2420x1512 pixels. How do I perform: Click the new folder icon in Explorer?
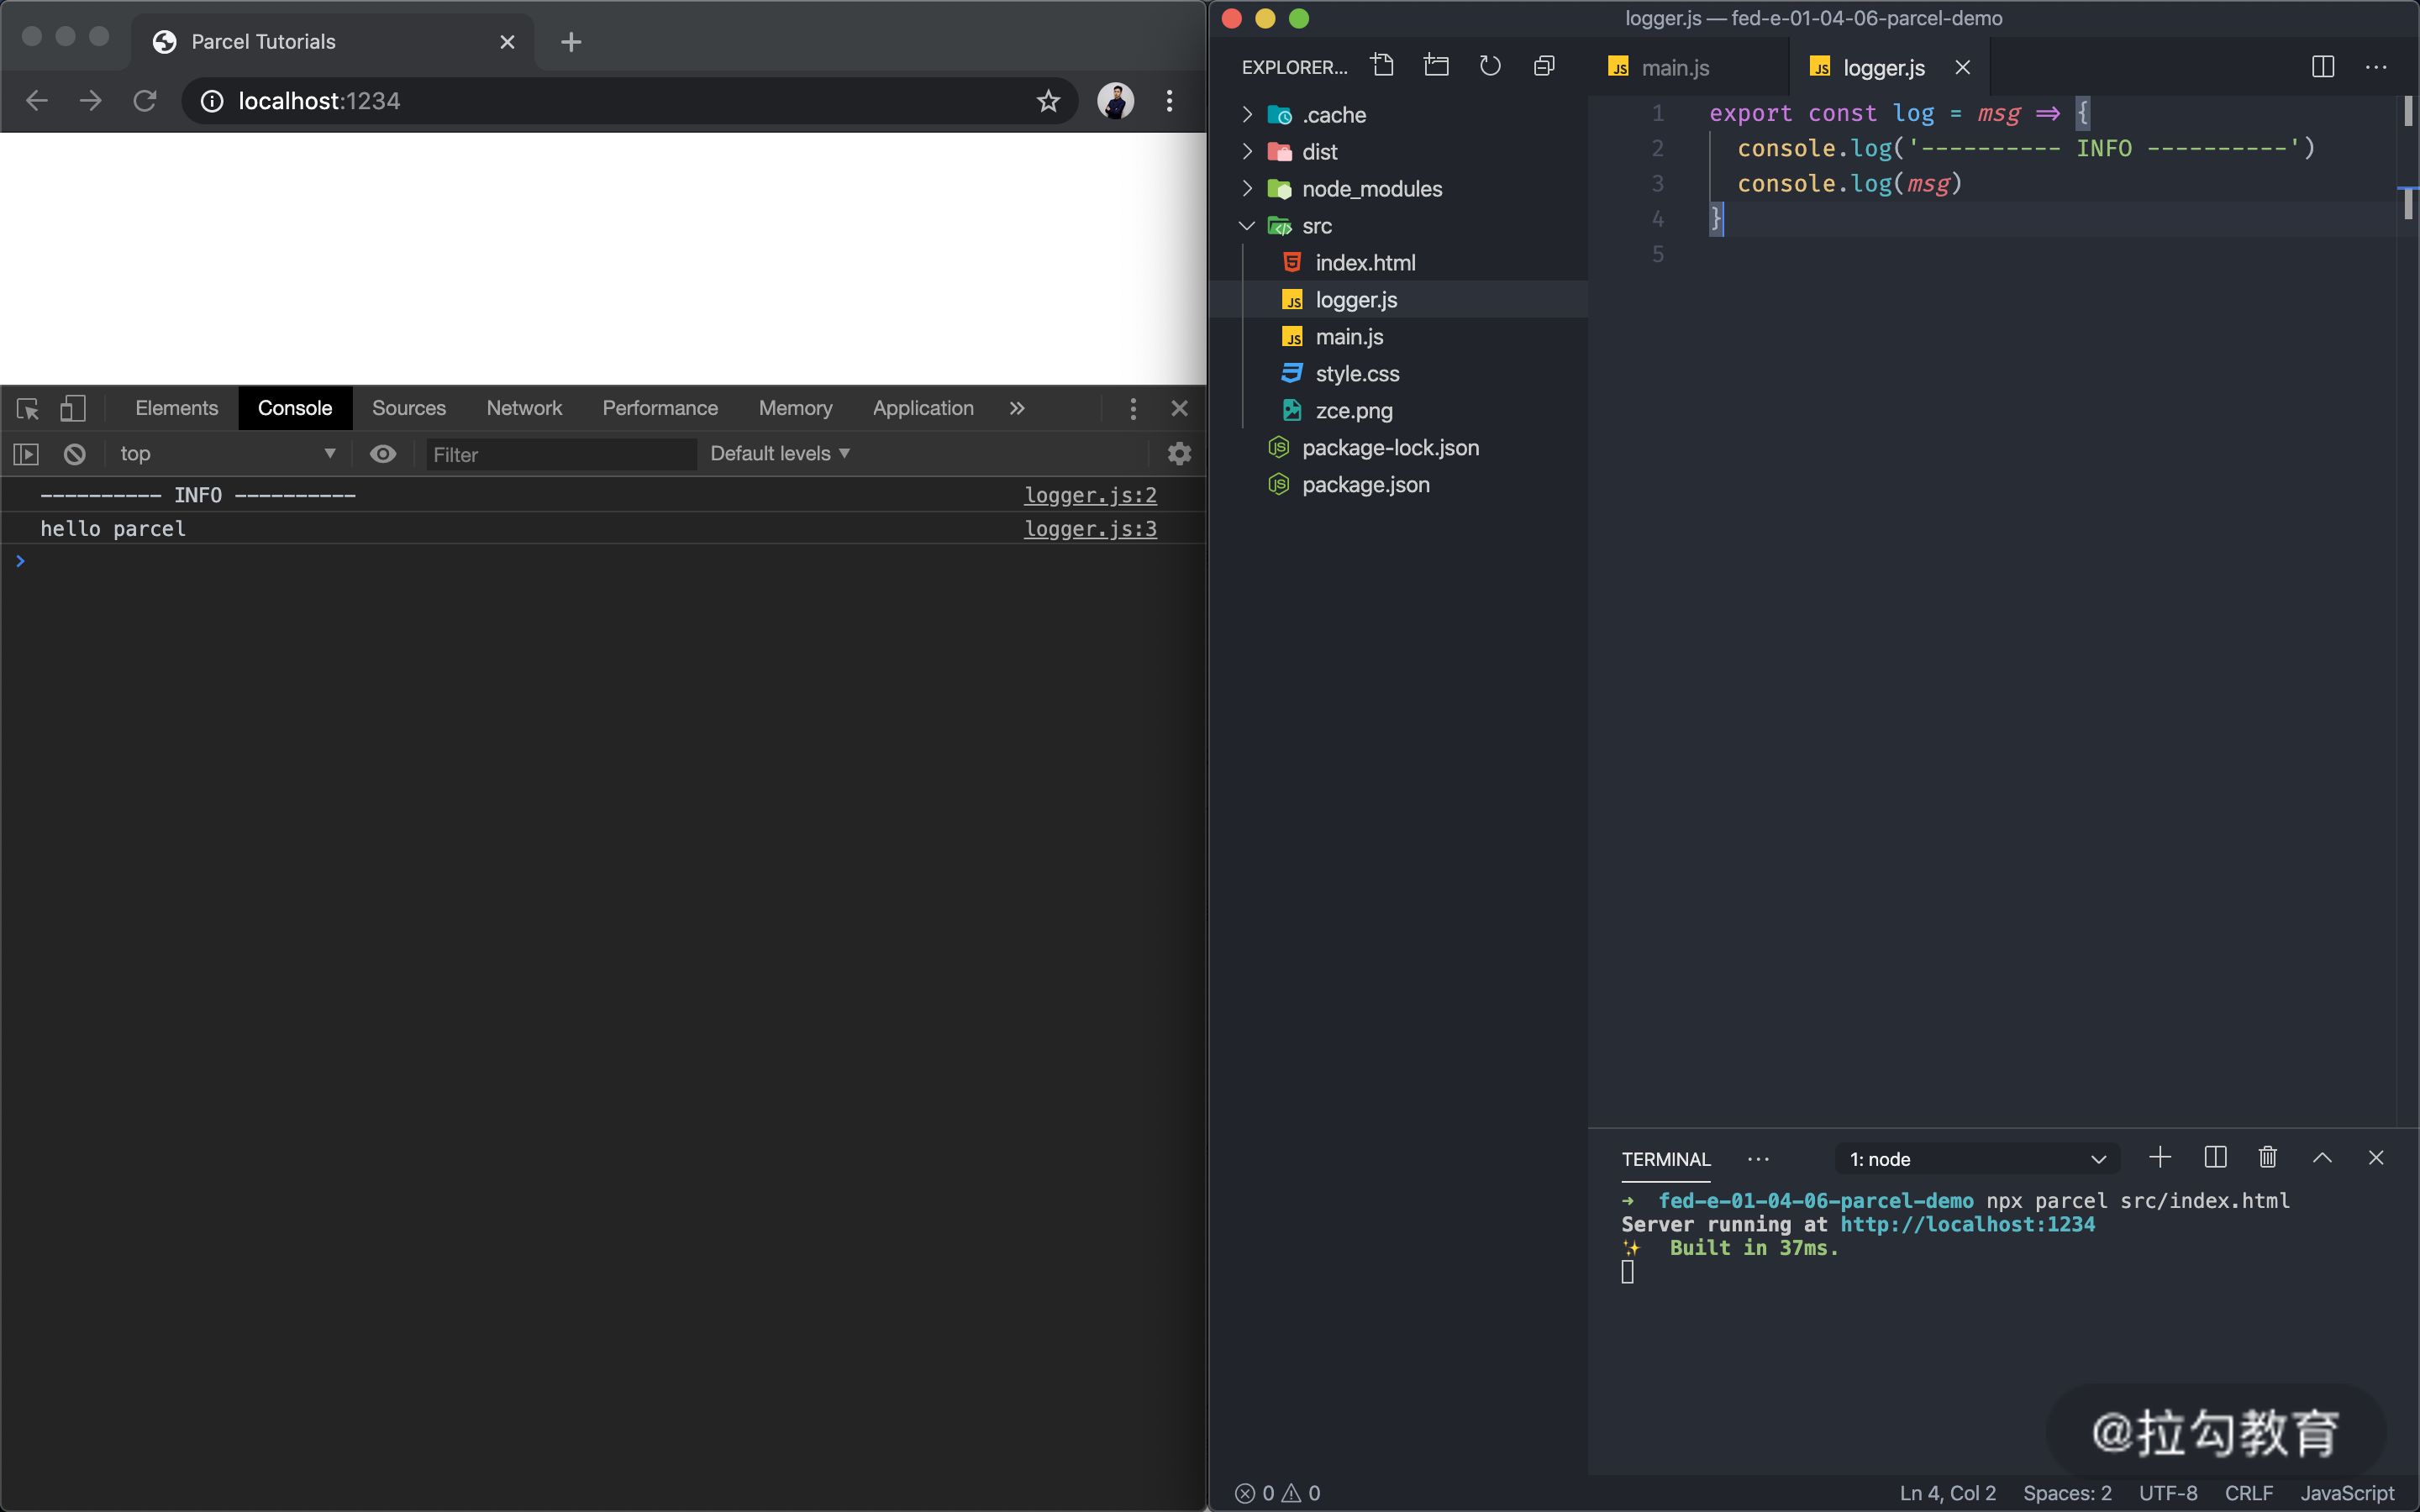(x=1438, y=65)
